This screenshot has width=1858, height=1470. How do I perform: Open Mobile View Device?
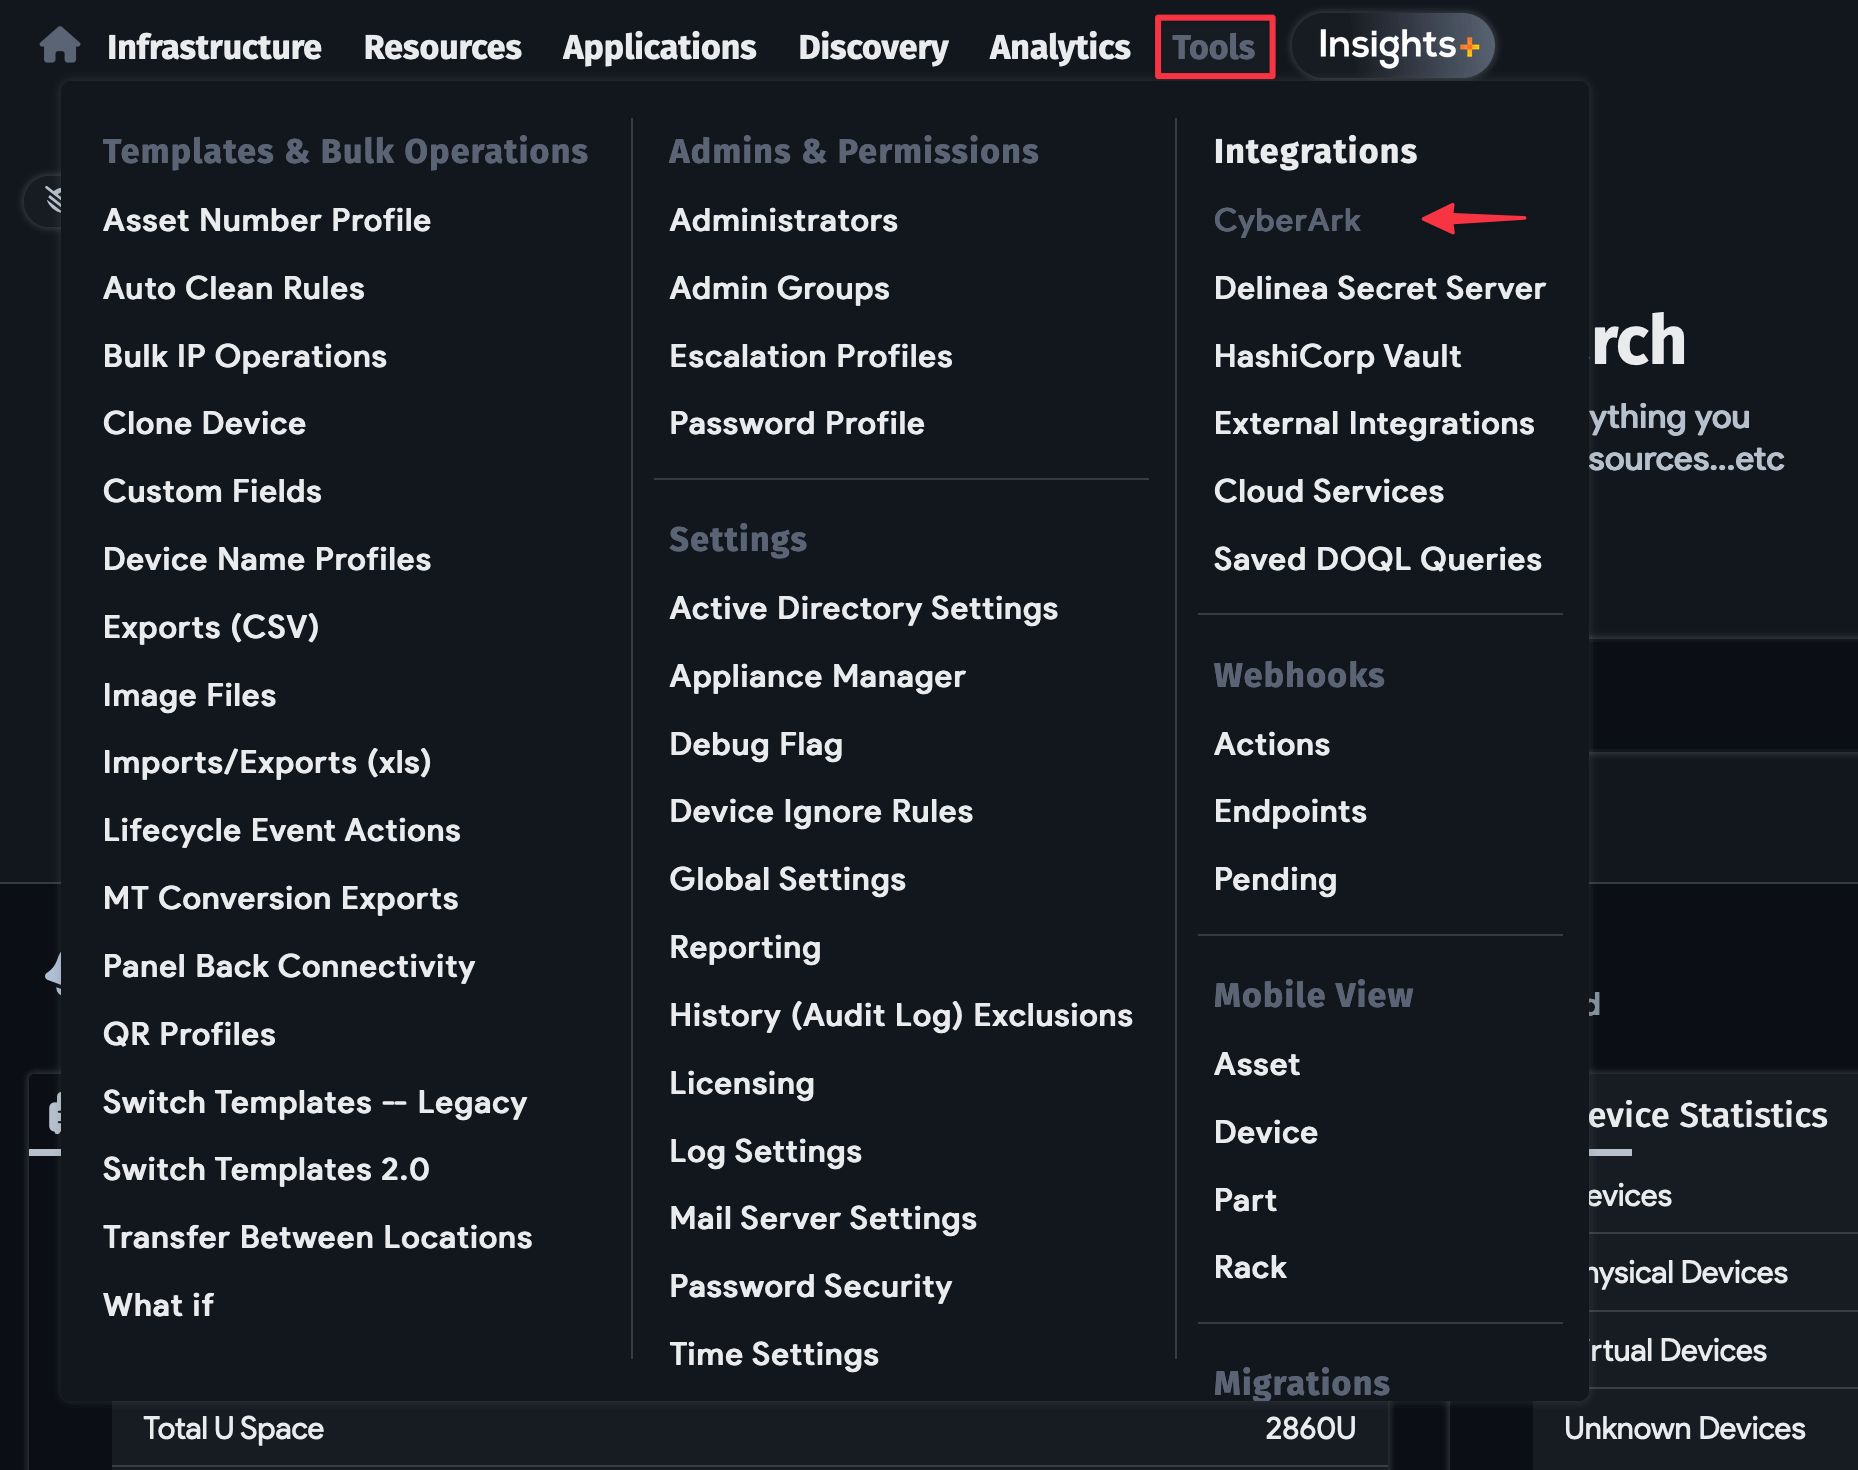1266,1132
